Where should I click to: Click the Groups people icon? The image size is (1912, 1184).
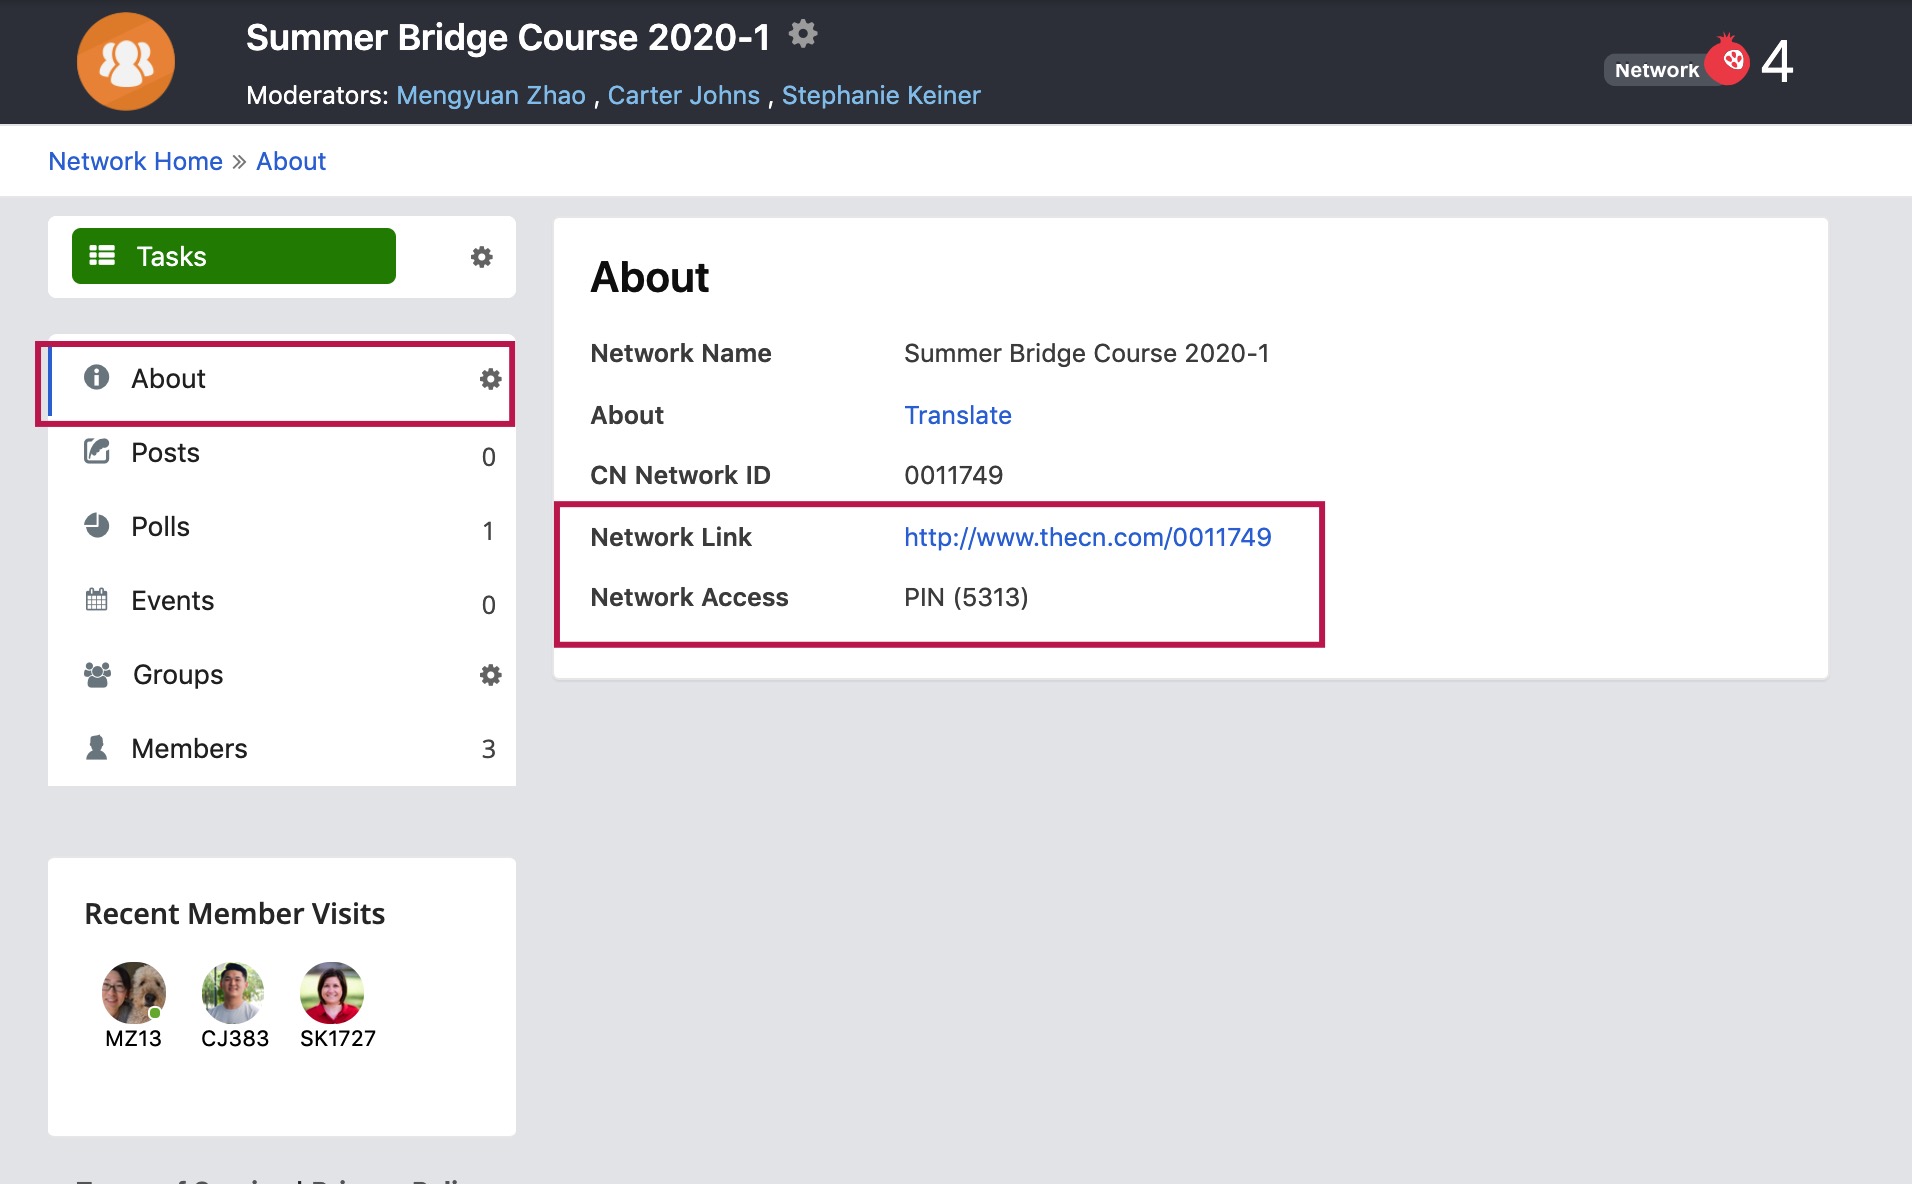point(96,673)
